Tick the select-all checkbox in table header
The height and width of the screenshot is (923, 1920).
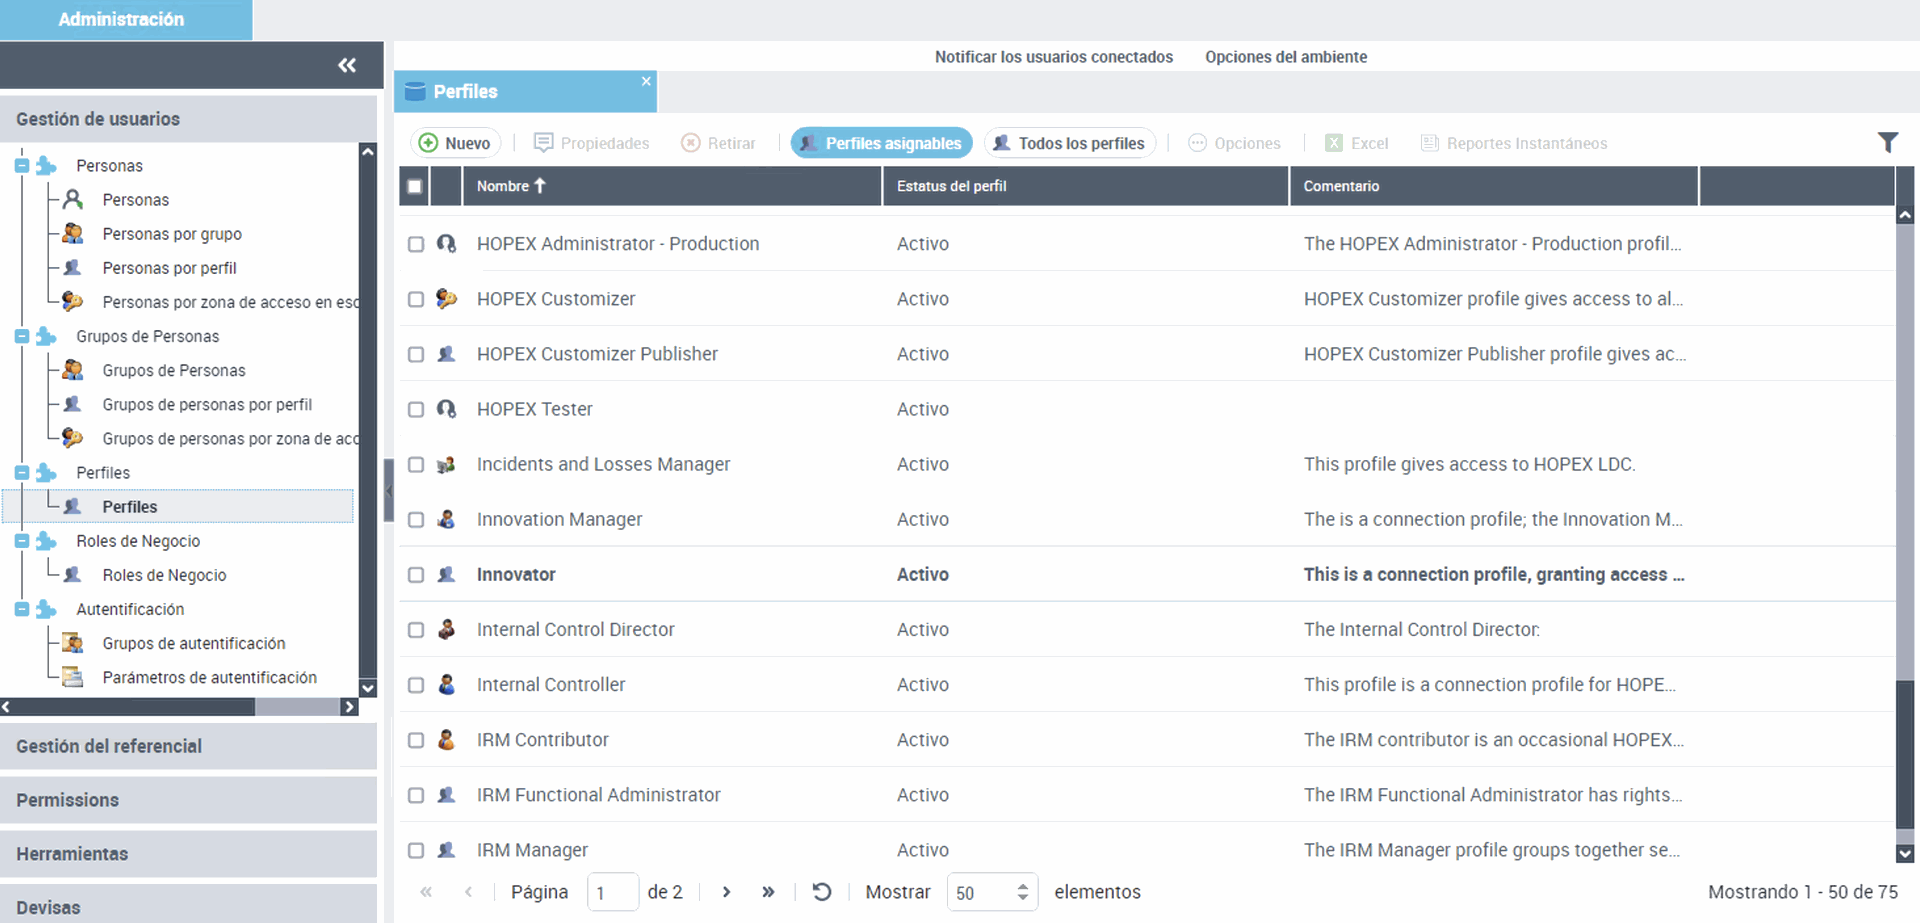coord(415,186)
